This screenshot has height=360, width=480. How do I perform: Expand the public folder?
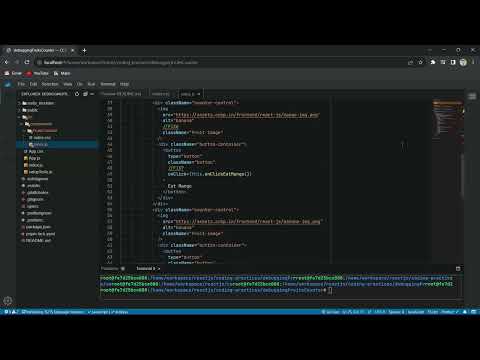pyautogui.click(x=30, y=110)
